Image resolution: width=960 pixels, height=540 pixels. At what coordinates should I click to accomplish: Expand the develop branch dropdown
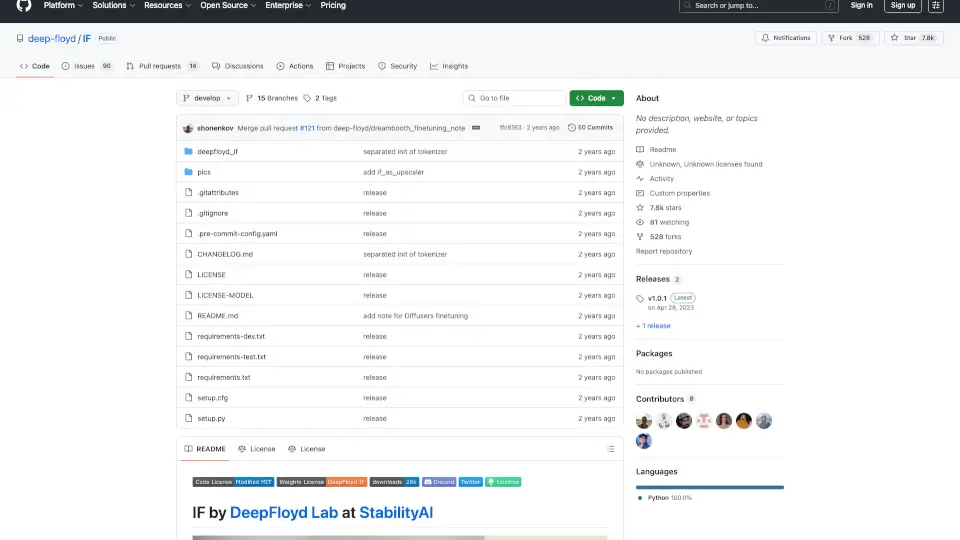[x=208, y=98]
